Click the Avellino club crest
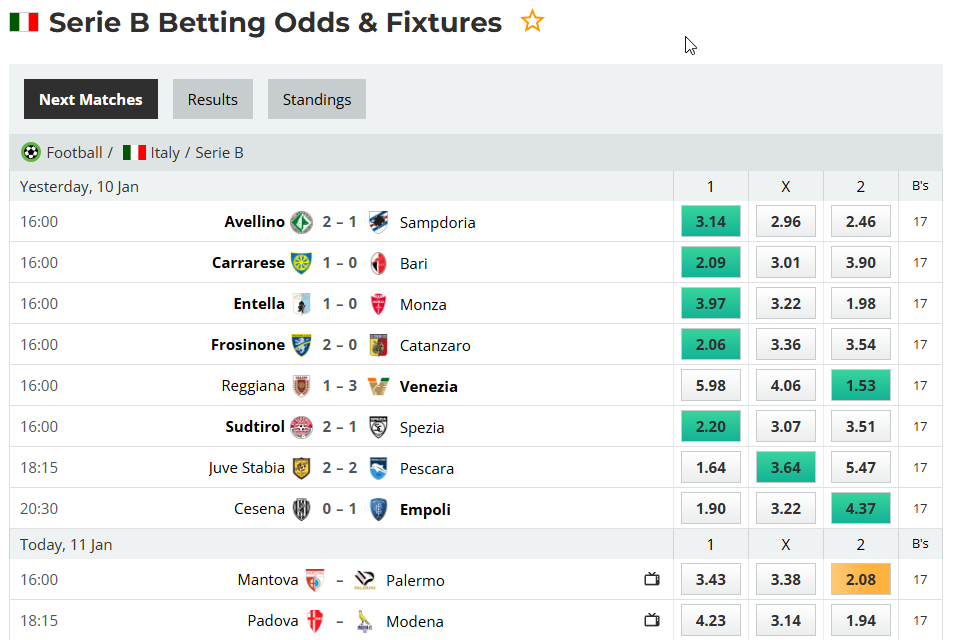The width and height of the screenshot is (954, 640). pyautogui.click(x=301, y=221)
